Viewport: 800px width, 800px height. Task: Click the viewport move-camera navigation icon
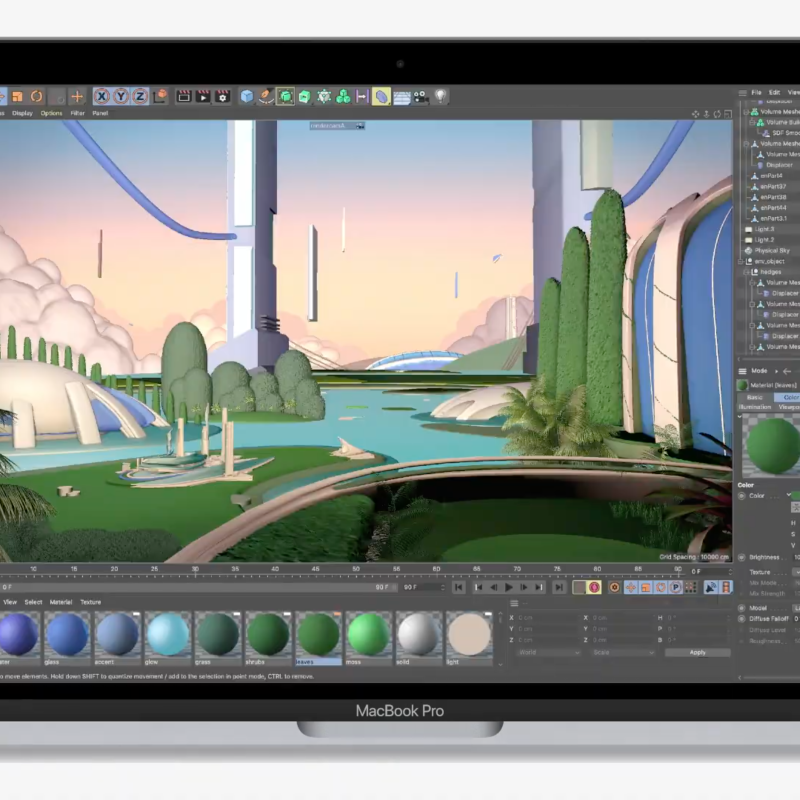click(x=695, y=114)
